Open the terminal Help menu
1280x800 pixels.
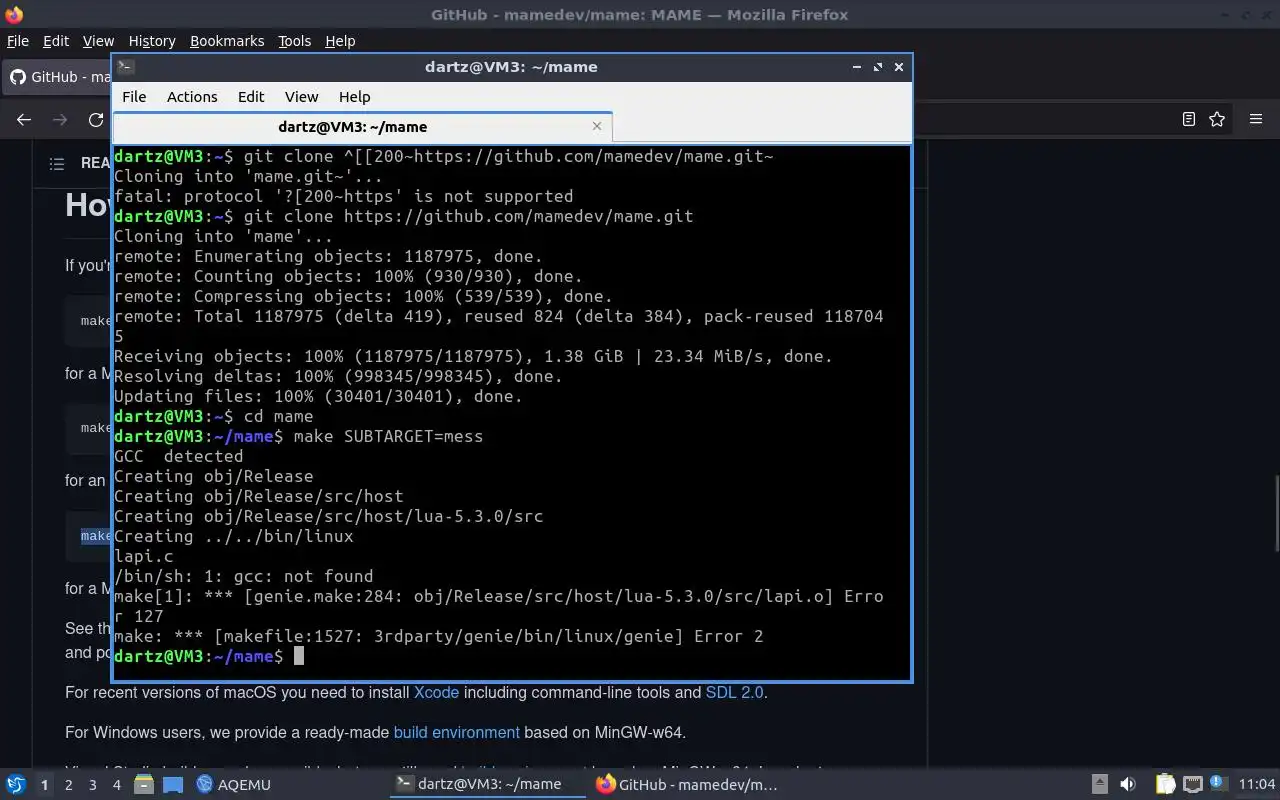354,97
